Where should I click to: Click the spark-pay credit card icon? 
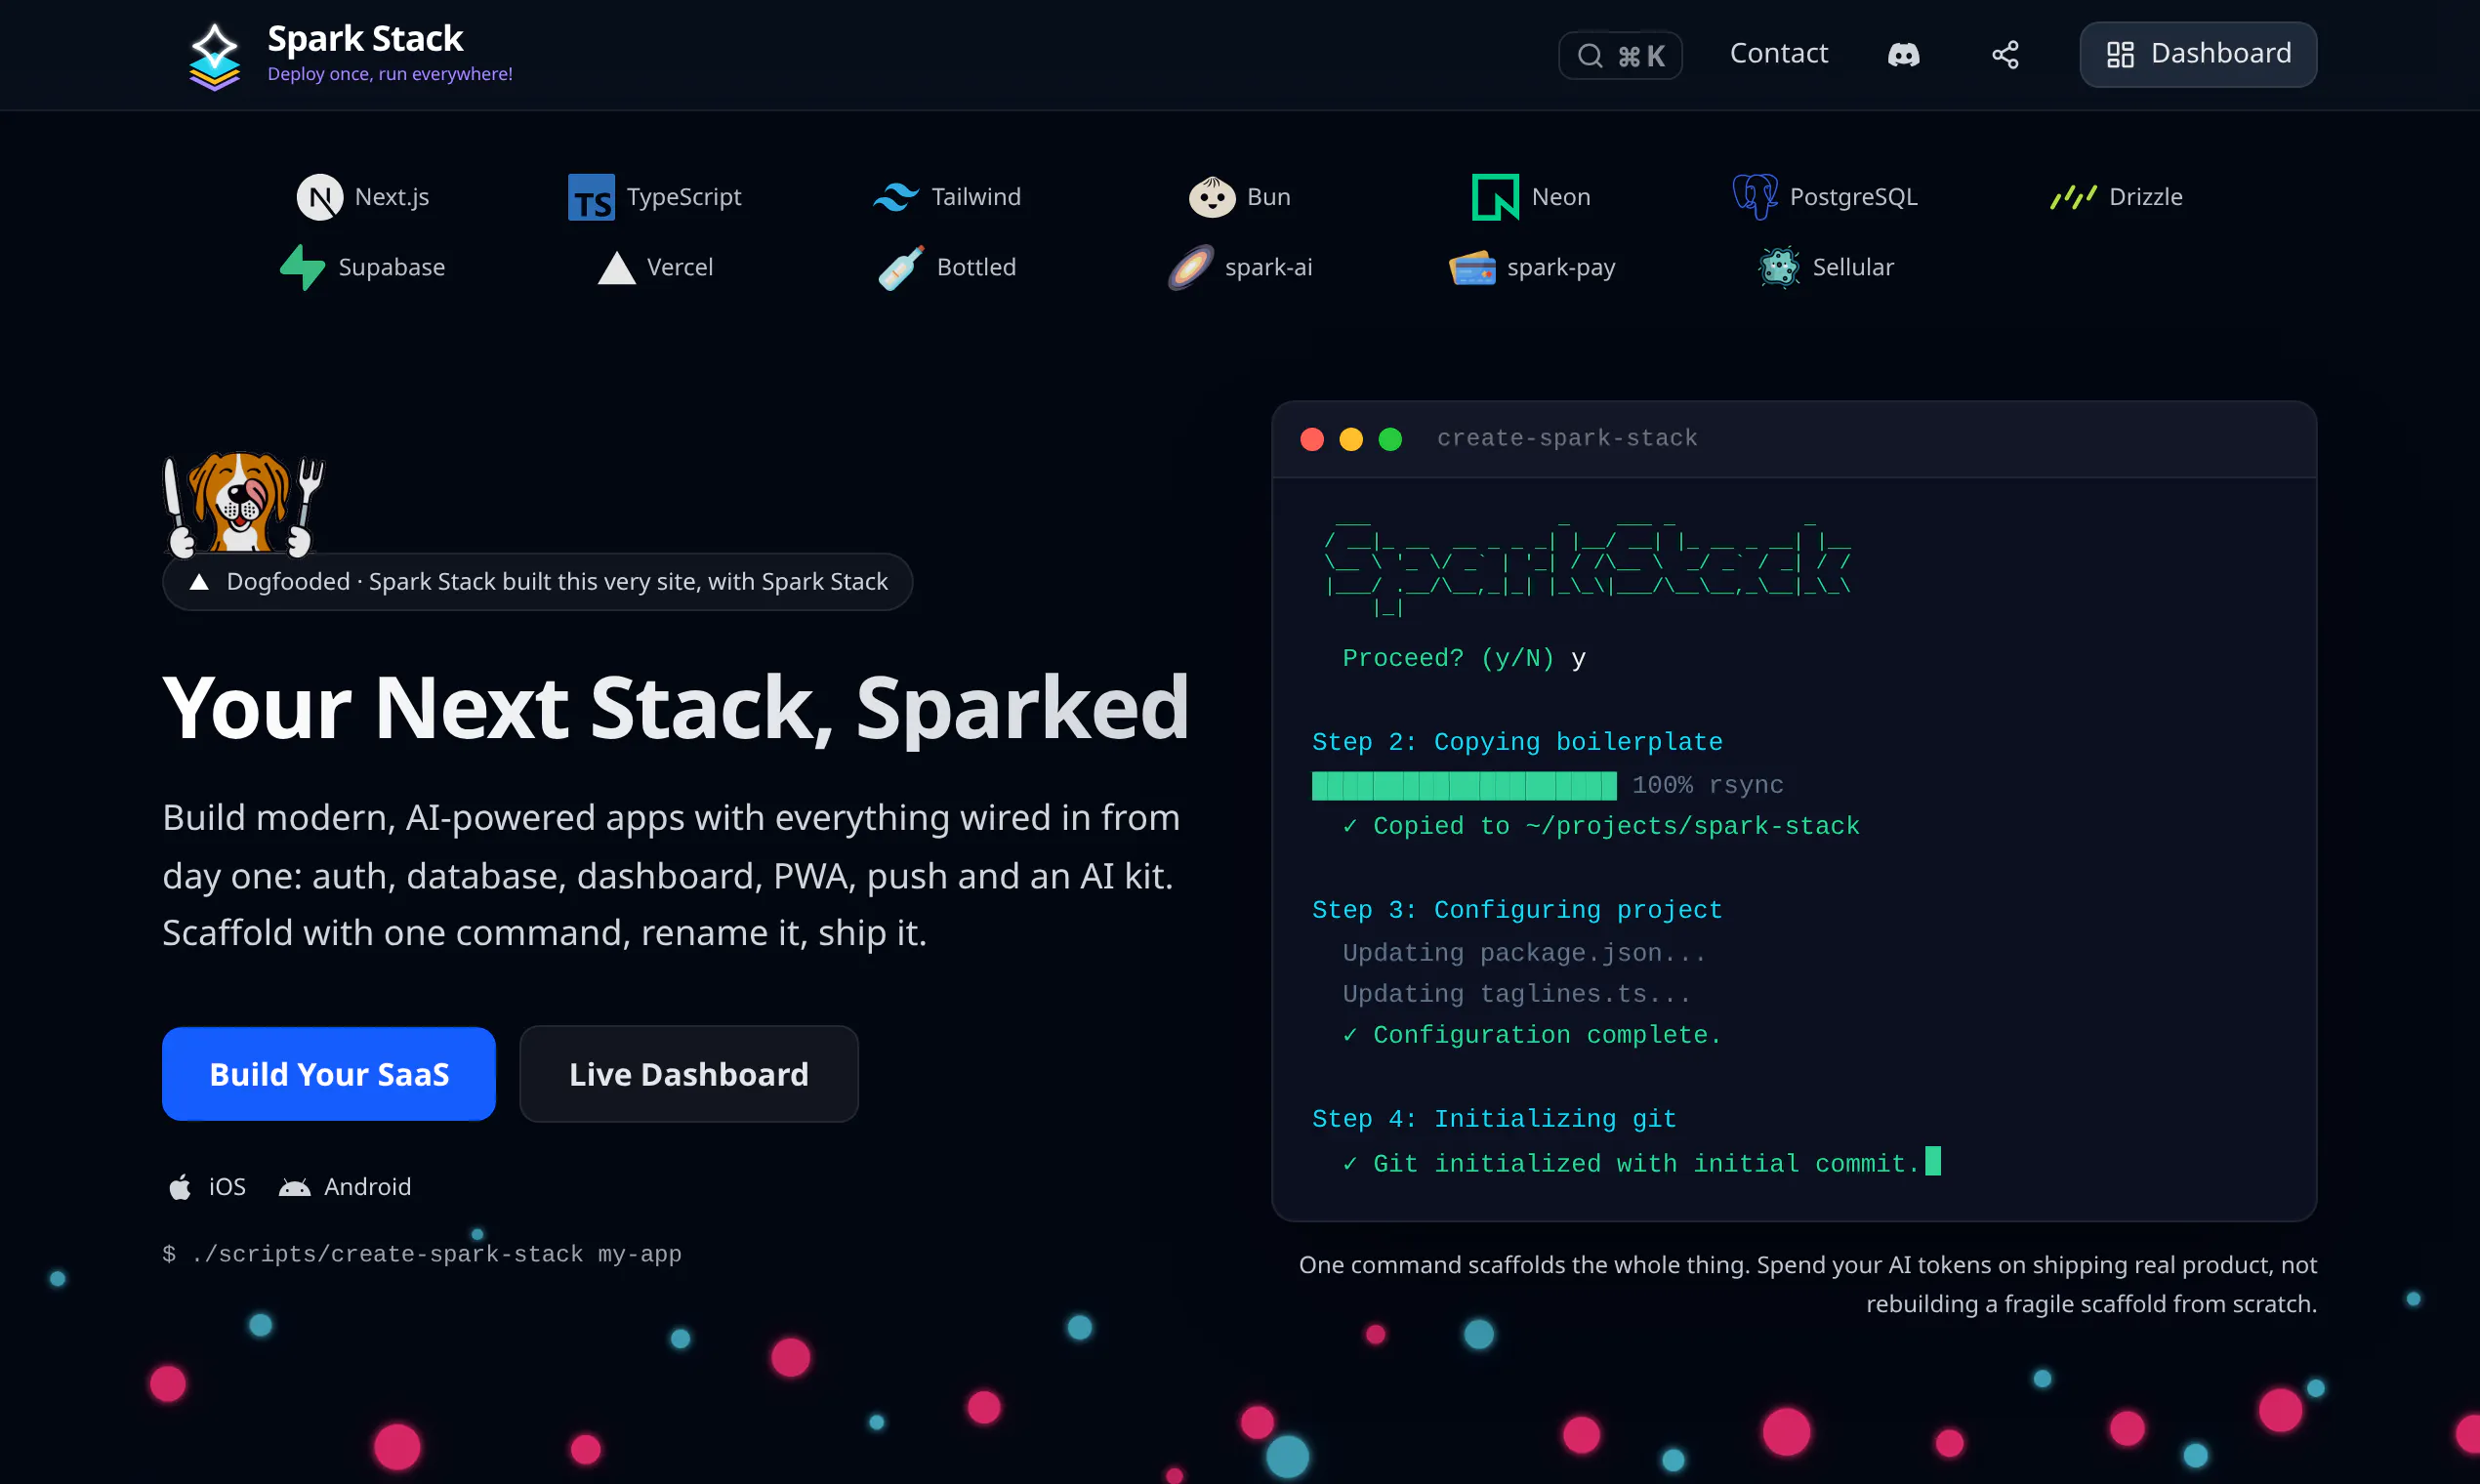point(1473,268)
